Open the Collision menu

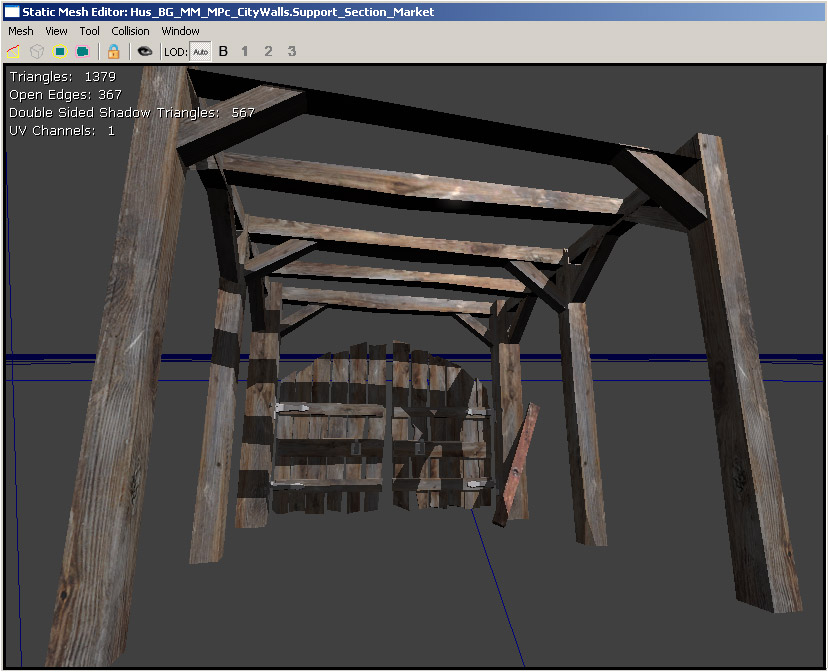130,31
